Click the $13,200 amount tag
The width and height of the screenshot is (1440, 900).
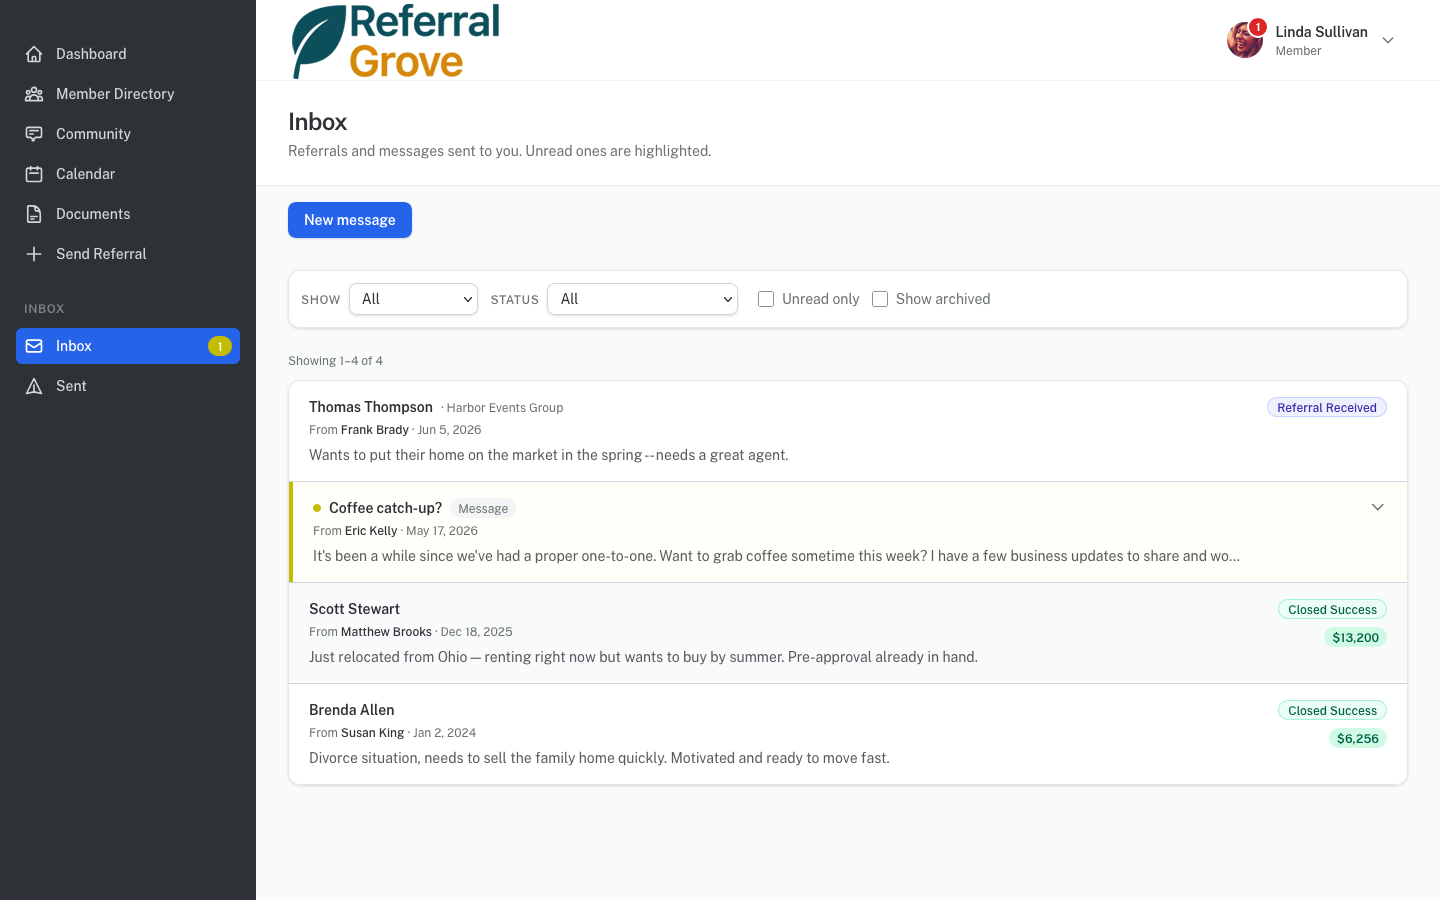[1355, 638]
